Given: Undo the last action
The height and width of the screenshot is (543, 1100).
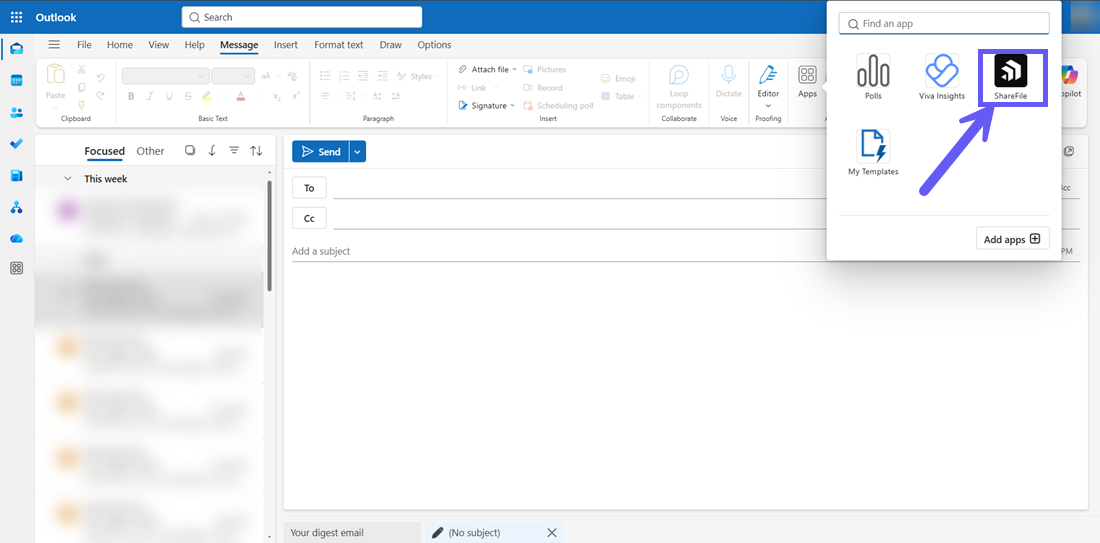Looking at the screenshot, I should 100,78.
